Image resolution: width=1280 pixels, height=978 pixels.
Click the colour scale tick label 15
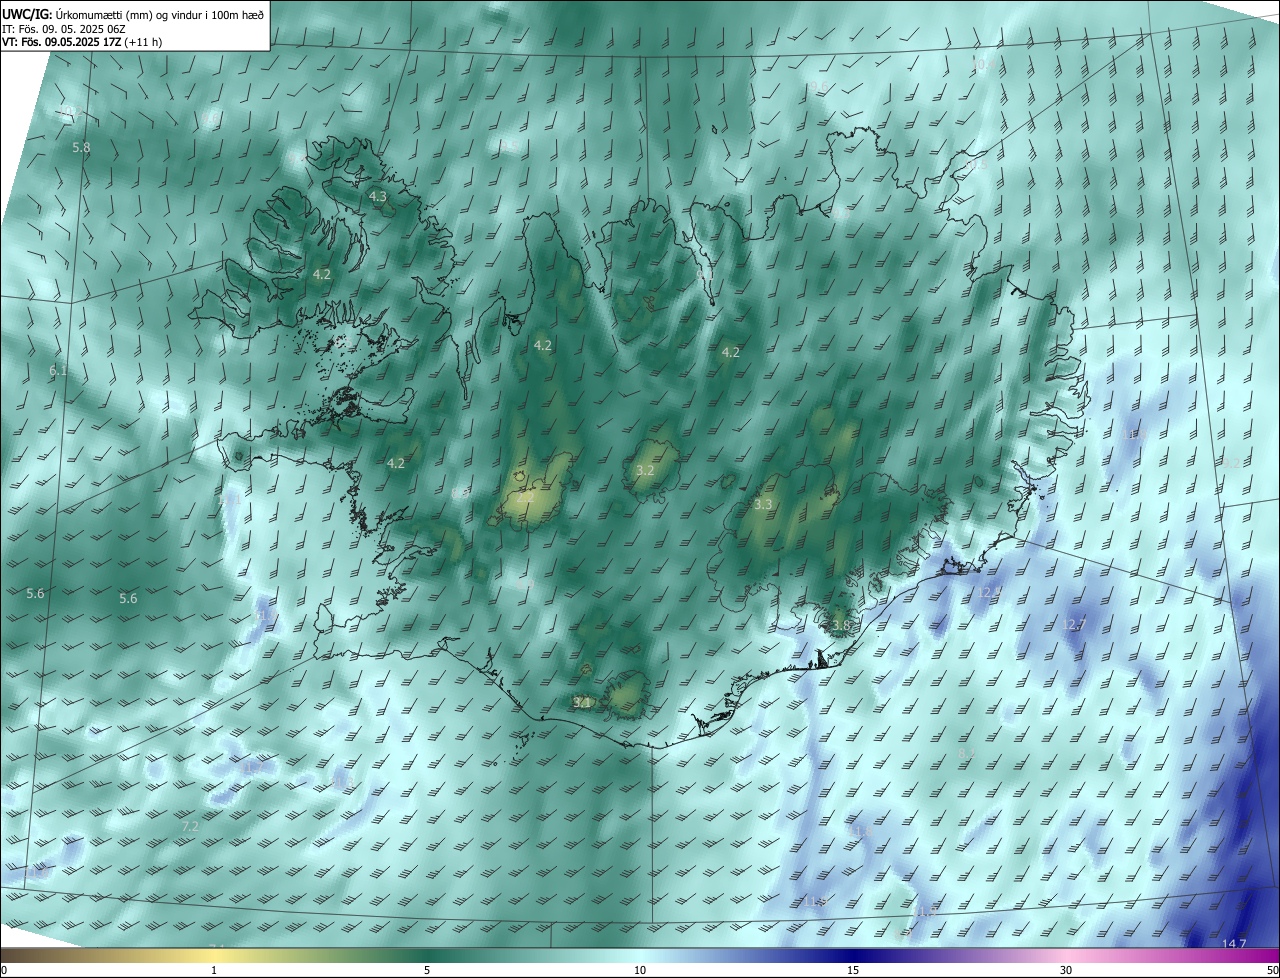(853, 970)
